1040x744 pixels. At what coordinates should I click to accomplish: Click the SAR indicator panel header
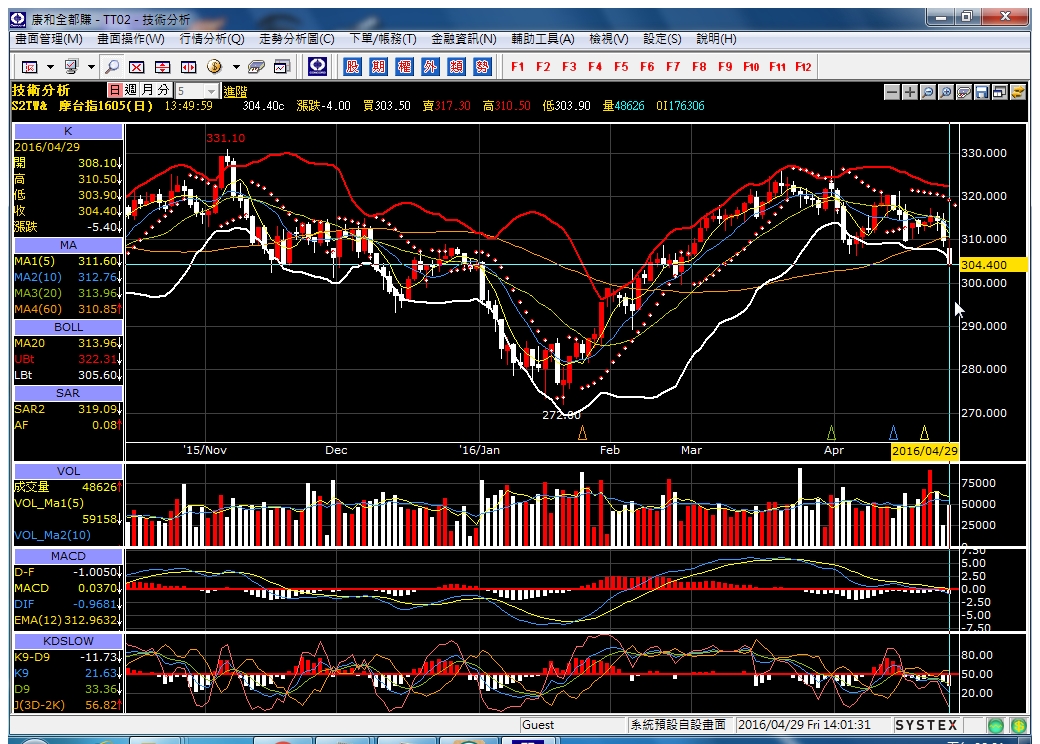[x=68, y=393]
